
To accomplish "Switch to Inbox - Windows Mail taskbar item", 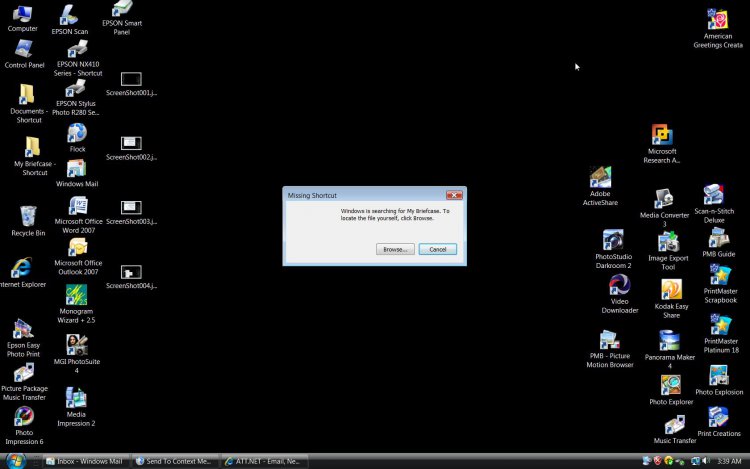I will coord(86,461).
